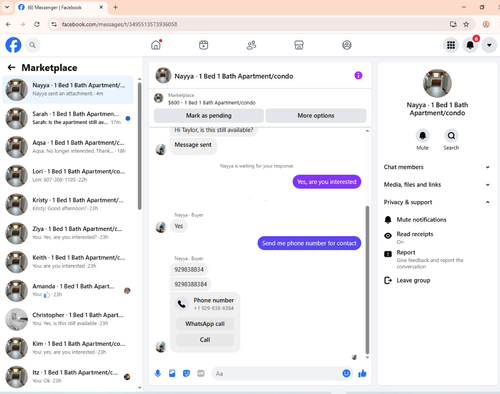Open the notifications bell with badge

coord(470,45)
